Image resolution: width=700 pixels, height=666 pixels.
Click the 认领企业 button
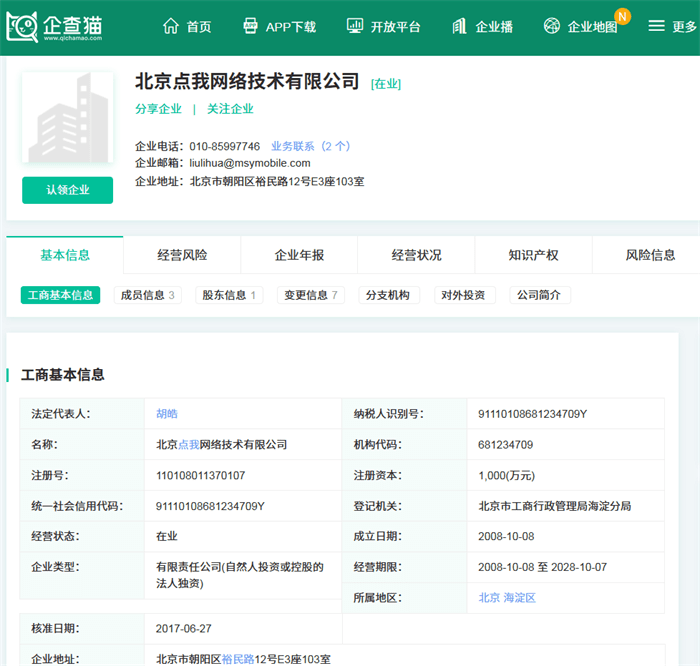tap(67, 190)
